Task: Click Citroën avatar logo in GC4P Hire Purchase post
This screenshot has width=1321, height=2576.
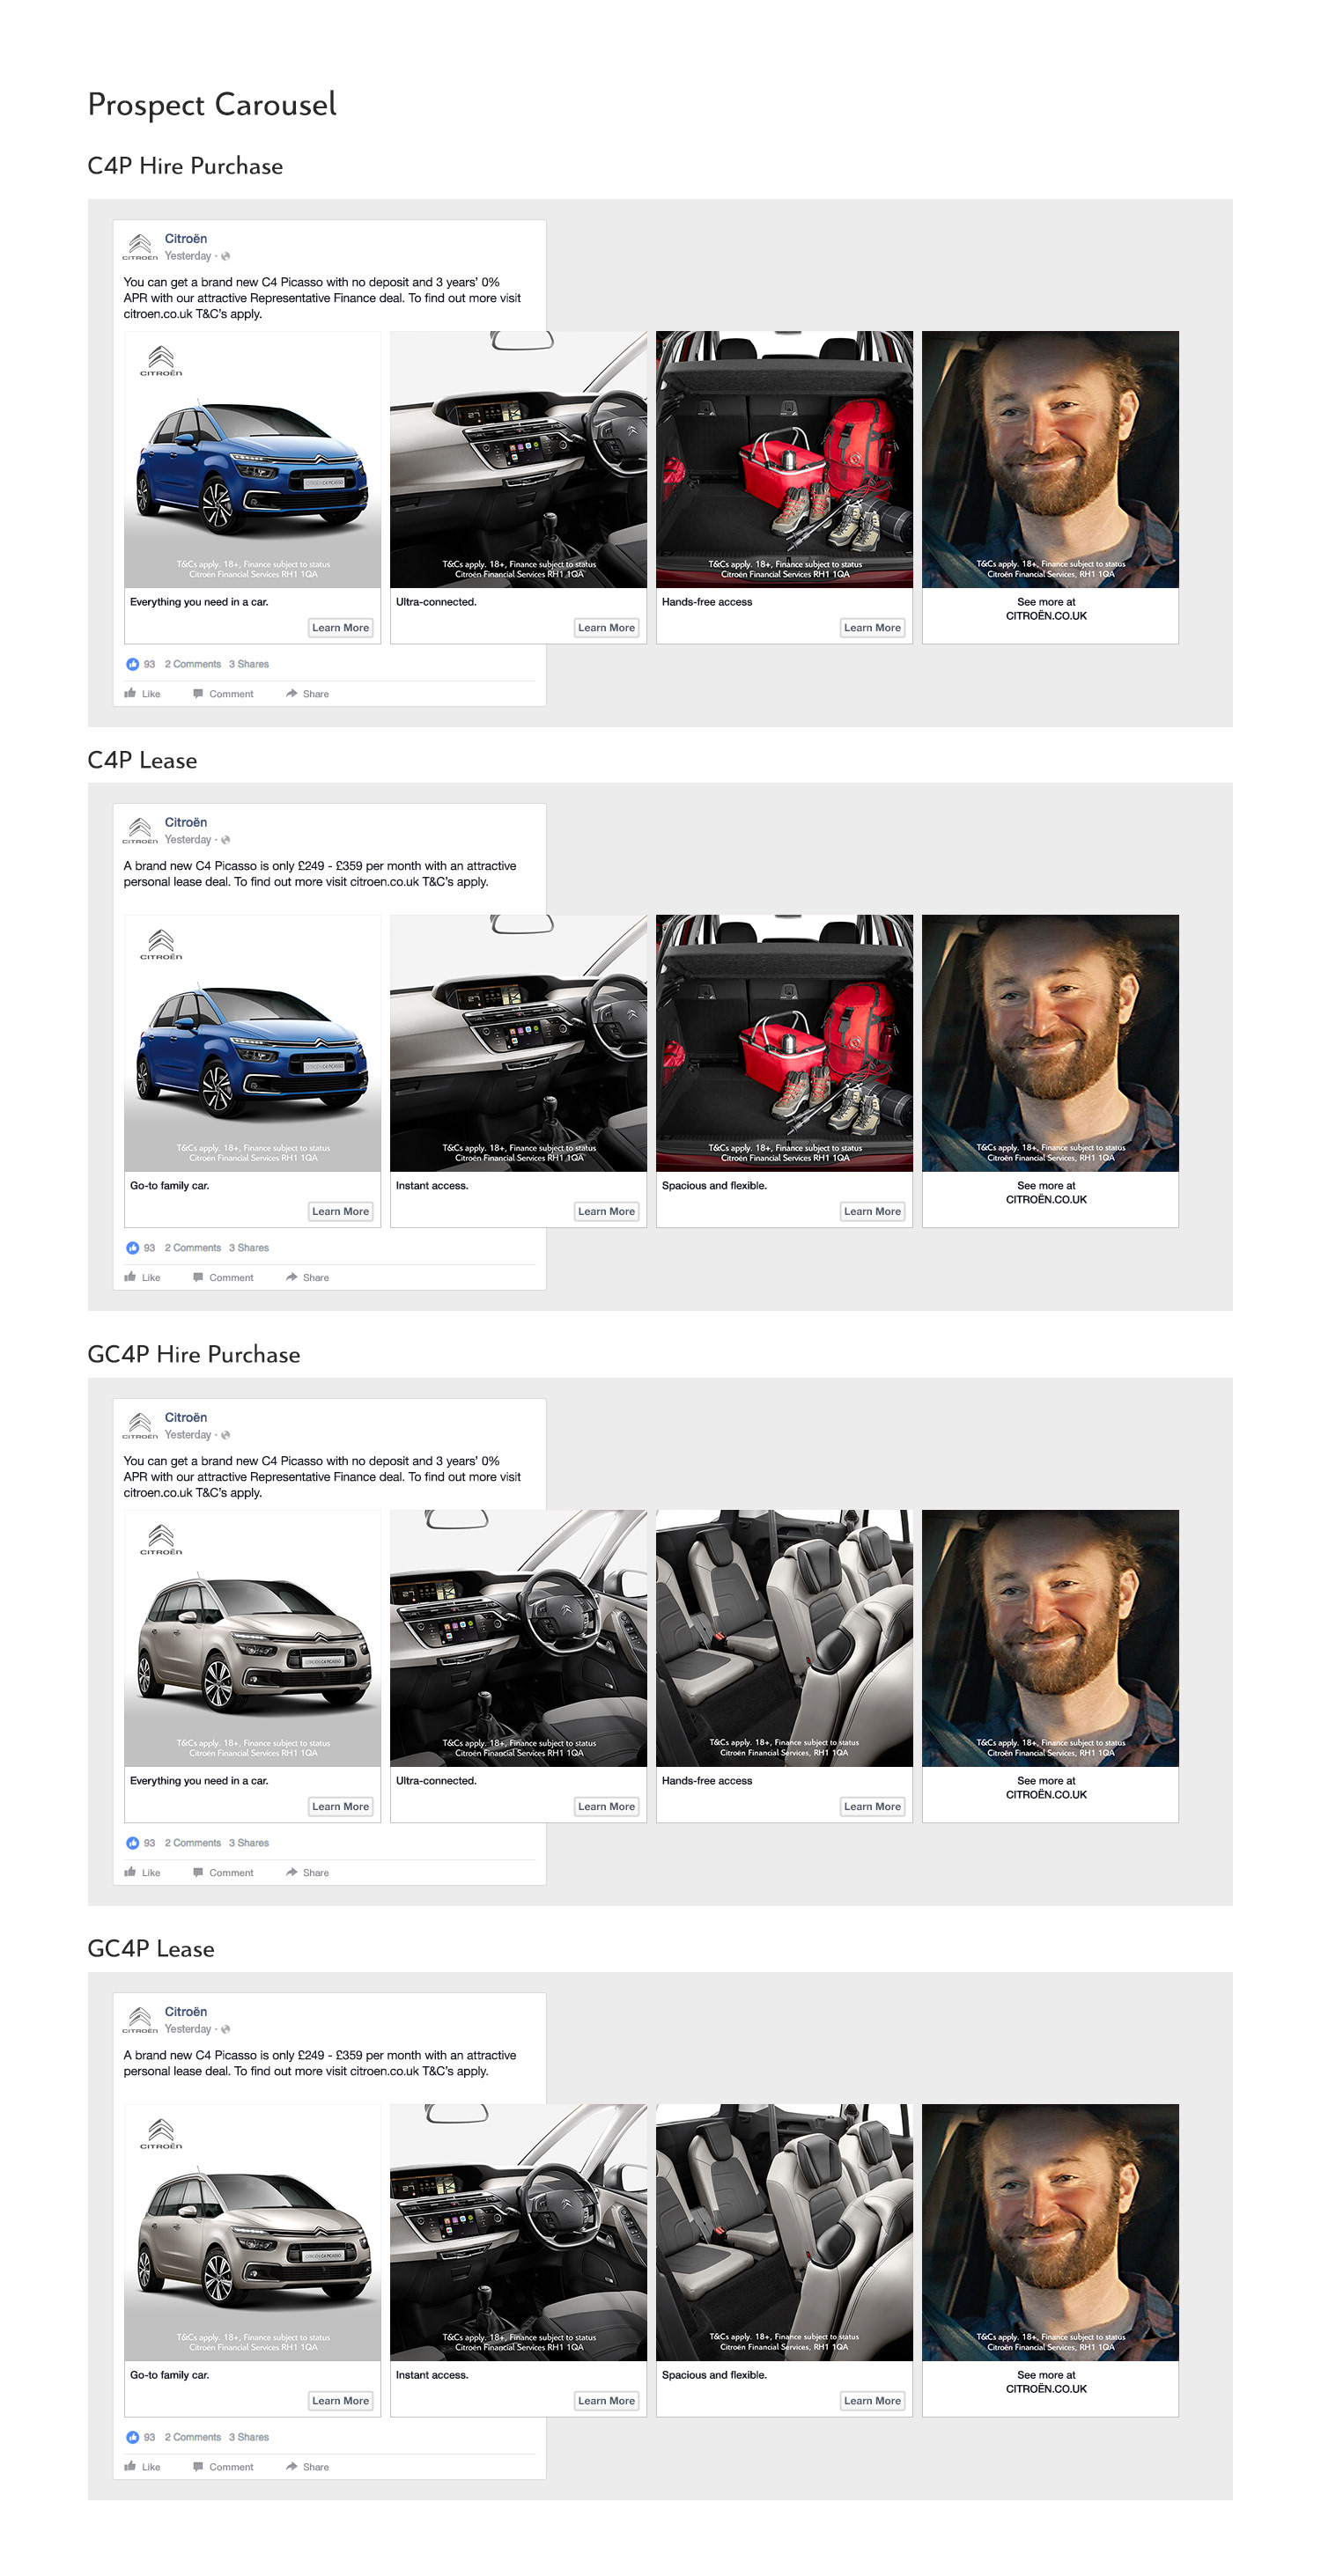Action: tap(140, 1426)
